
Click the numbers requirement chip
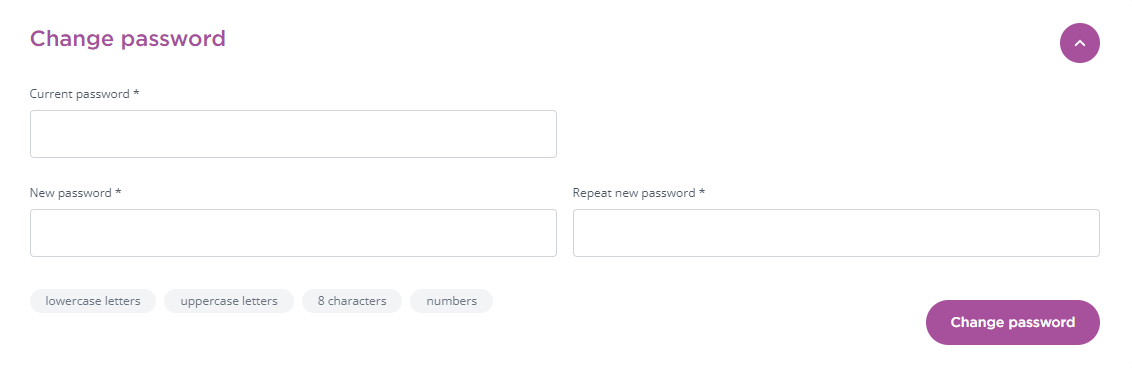click(x=451, y=301)
